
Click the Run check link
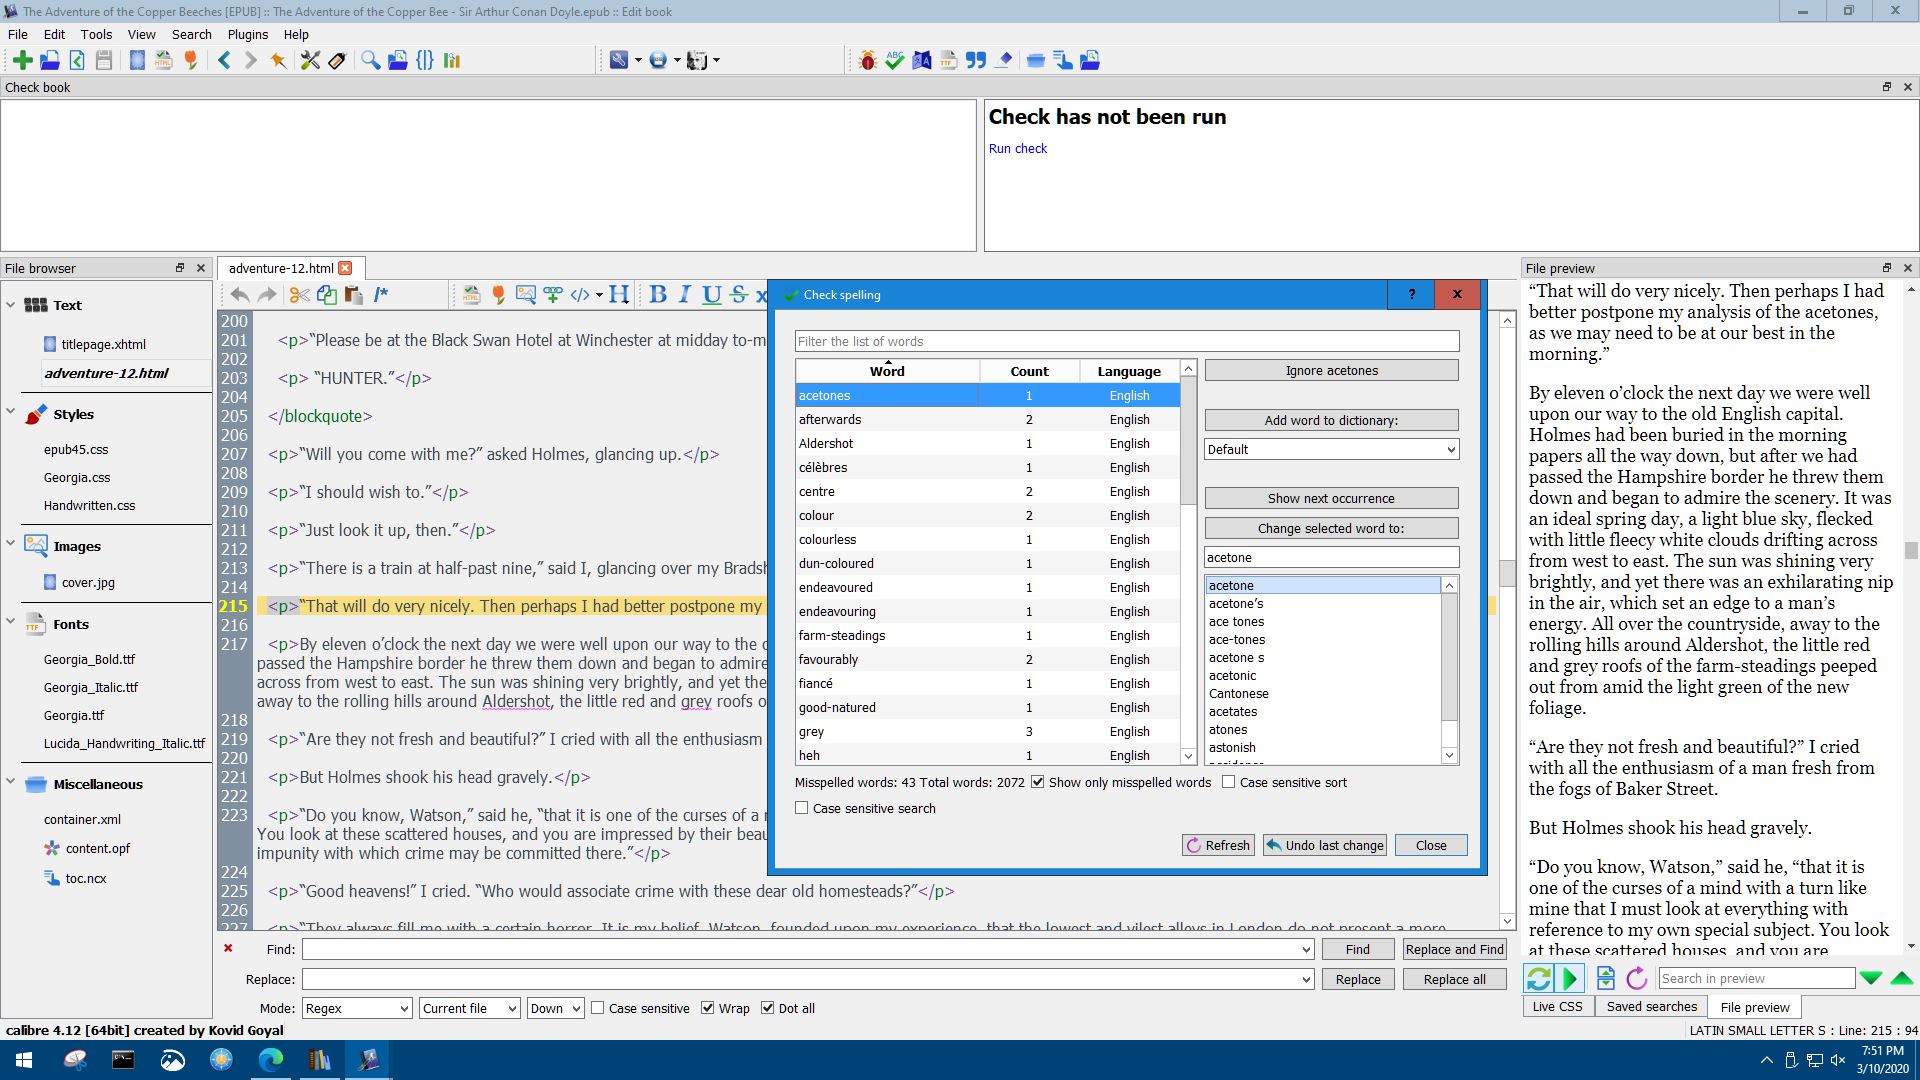point(1017,148)
